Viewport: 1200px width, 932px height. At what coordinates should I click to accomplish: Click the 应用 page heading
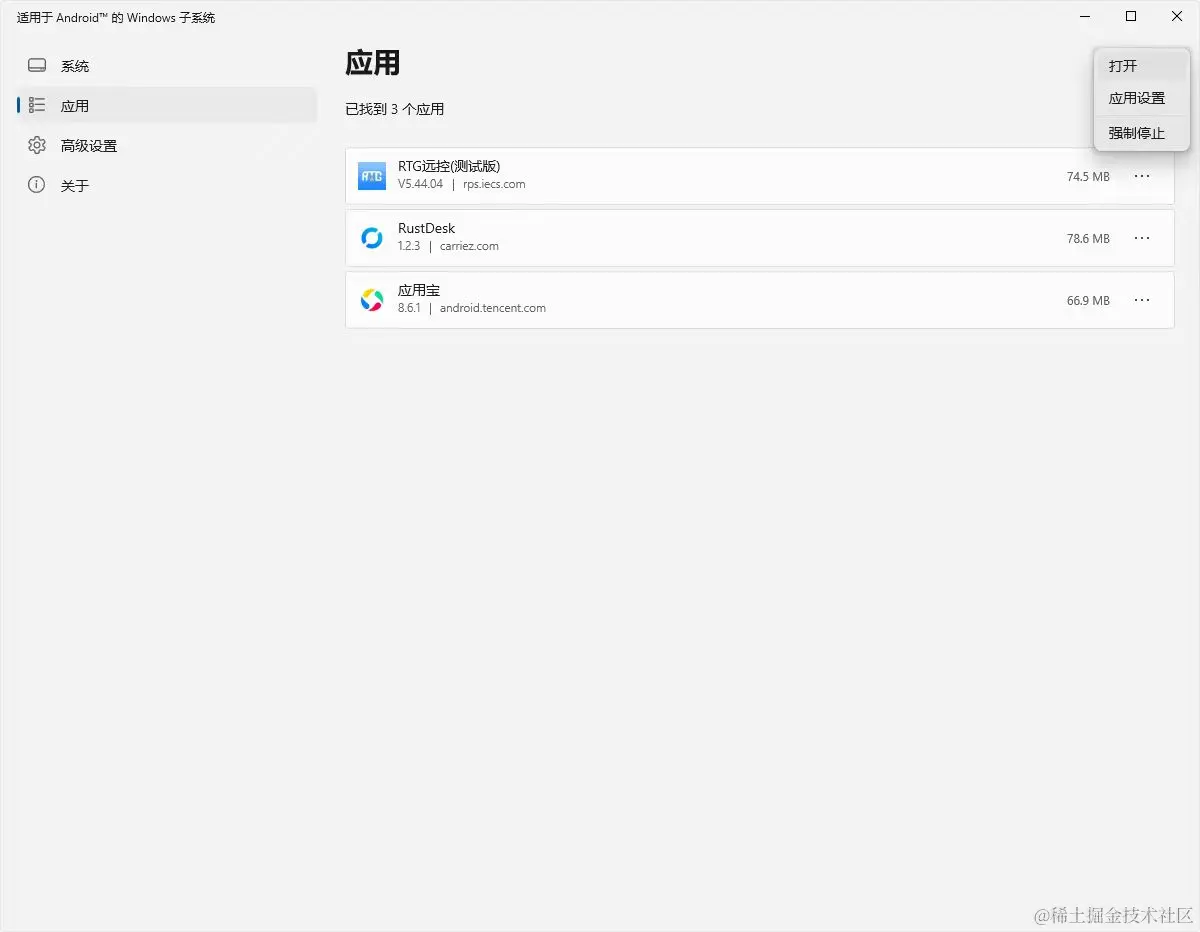tap(373, 63)
